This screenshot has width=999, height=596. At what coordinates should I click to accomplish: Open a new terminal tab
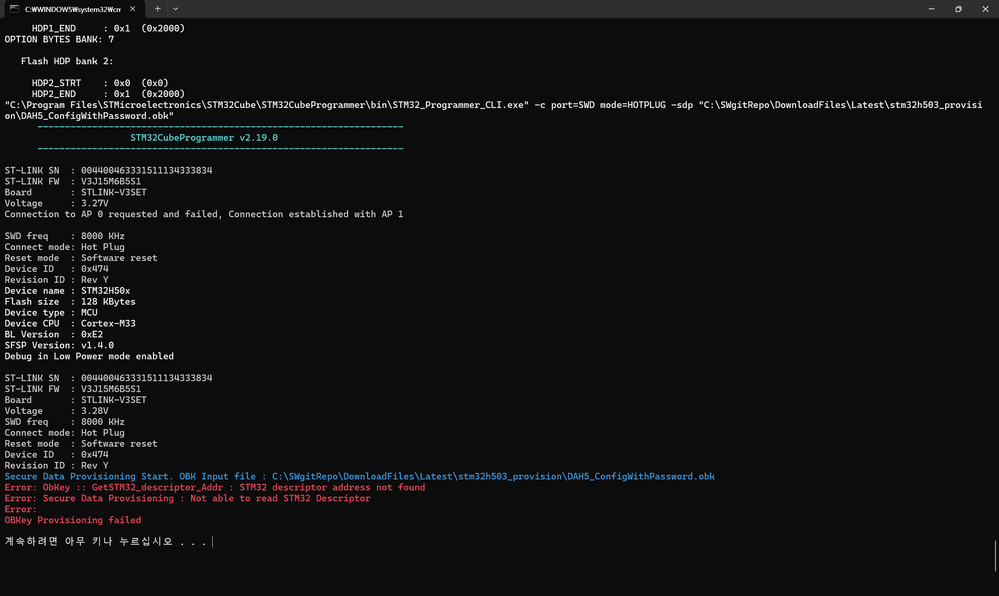157,9
